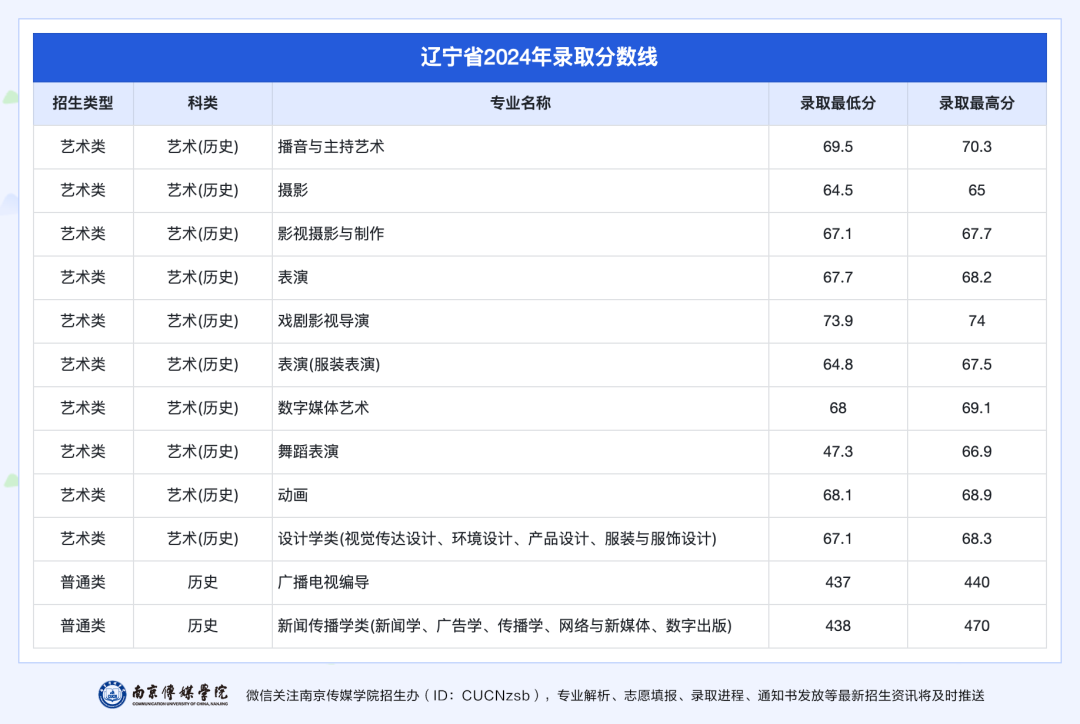Click the lowest score 73.9
Image resolution: width=1080 pixels, height=724 pixels.
[x=838, y=321]
